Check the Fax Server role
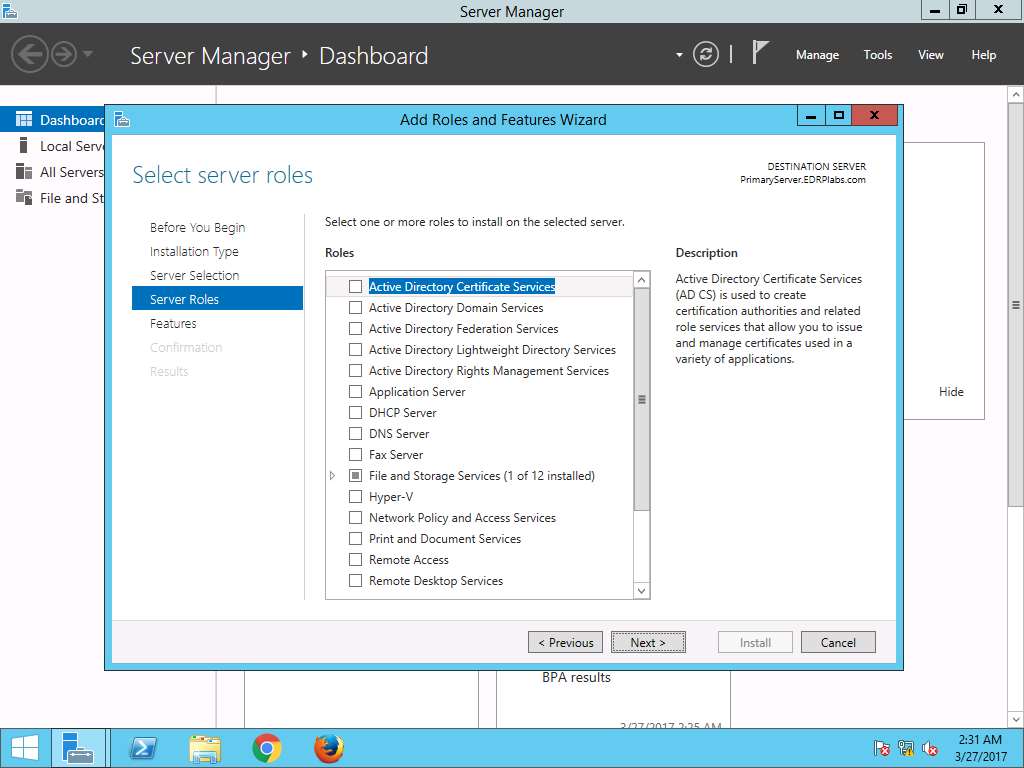 pyautogui.click(x=355, y=454)
